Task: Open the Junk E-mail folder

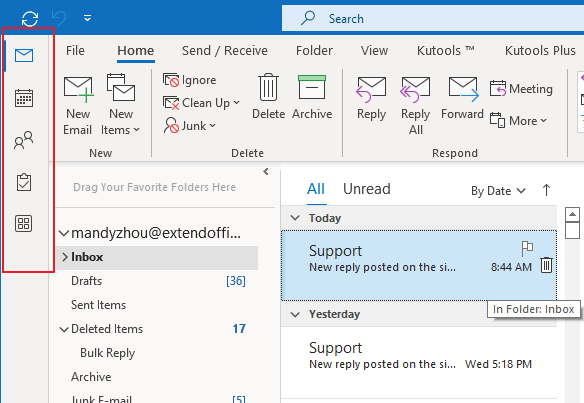Action: point(101,399)
